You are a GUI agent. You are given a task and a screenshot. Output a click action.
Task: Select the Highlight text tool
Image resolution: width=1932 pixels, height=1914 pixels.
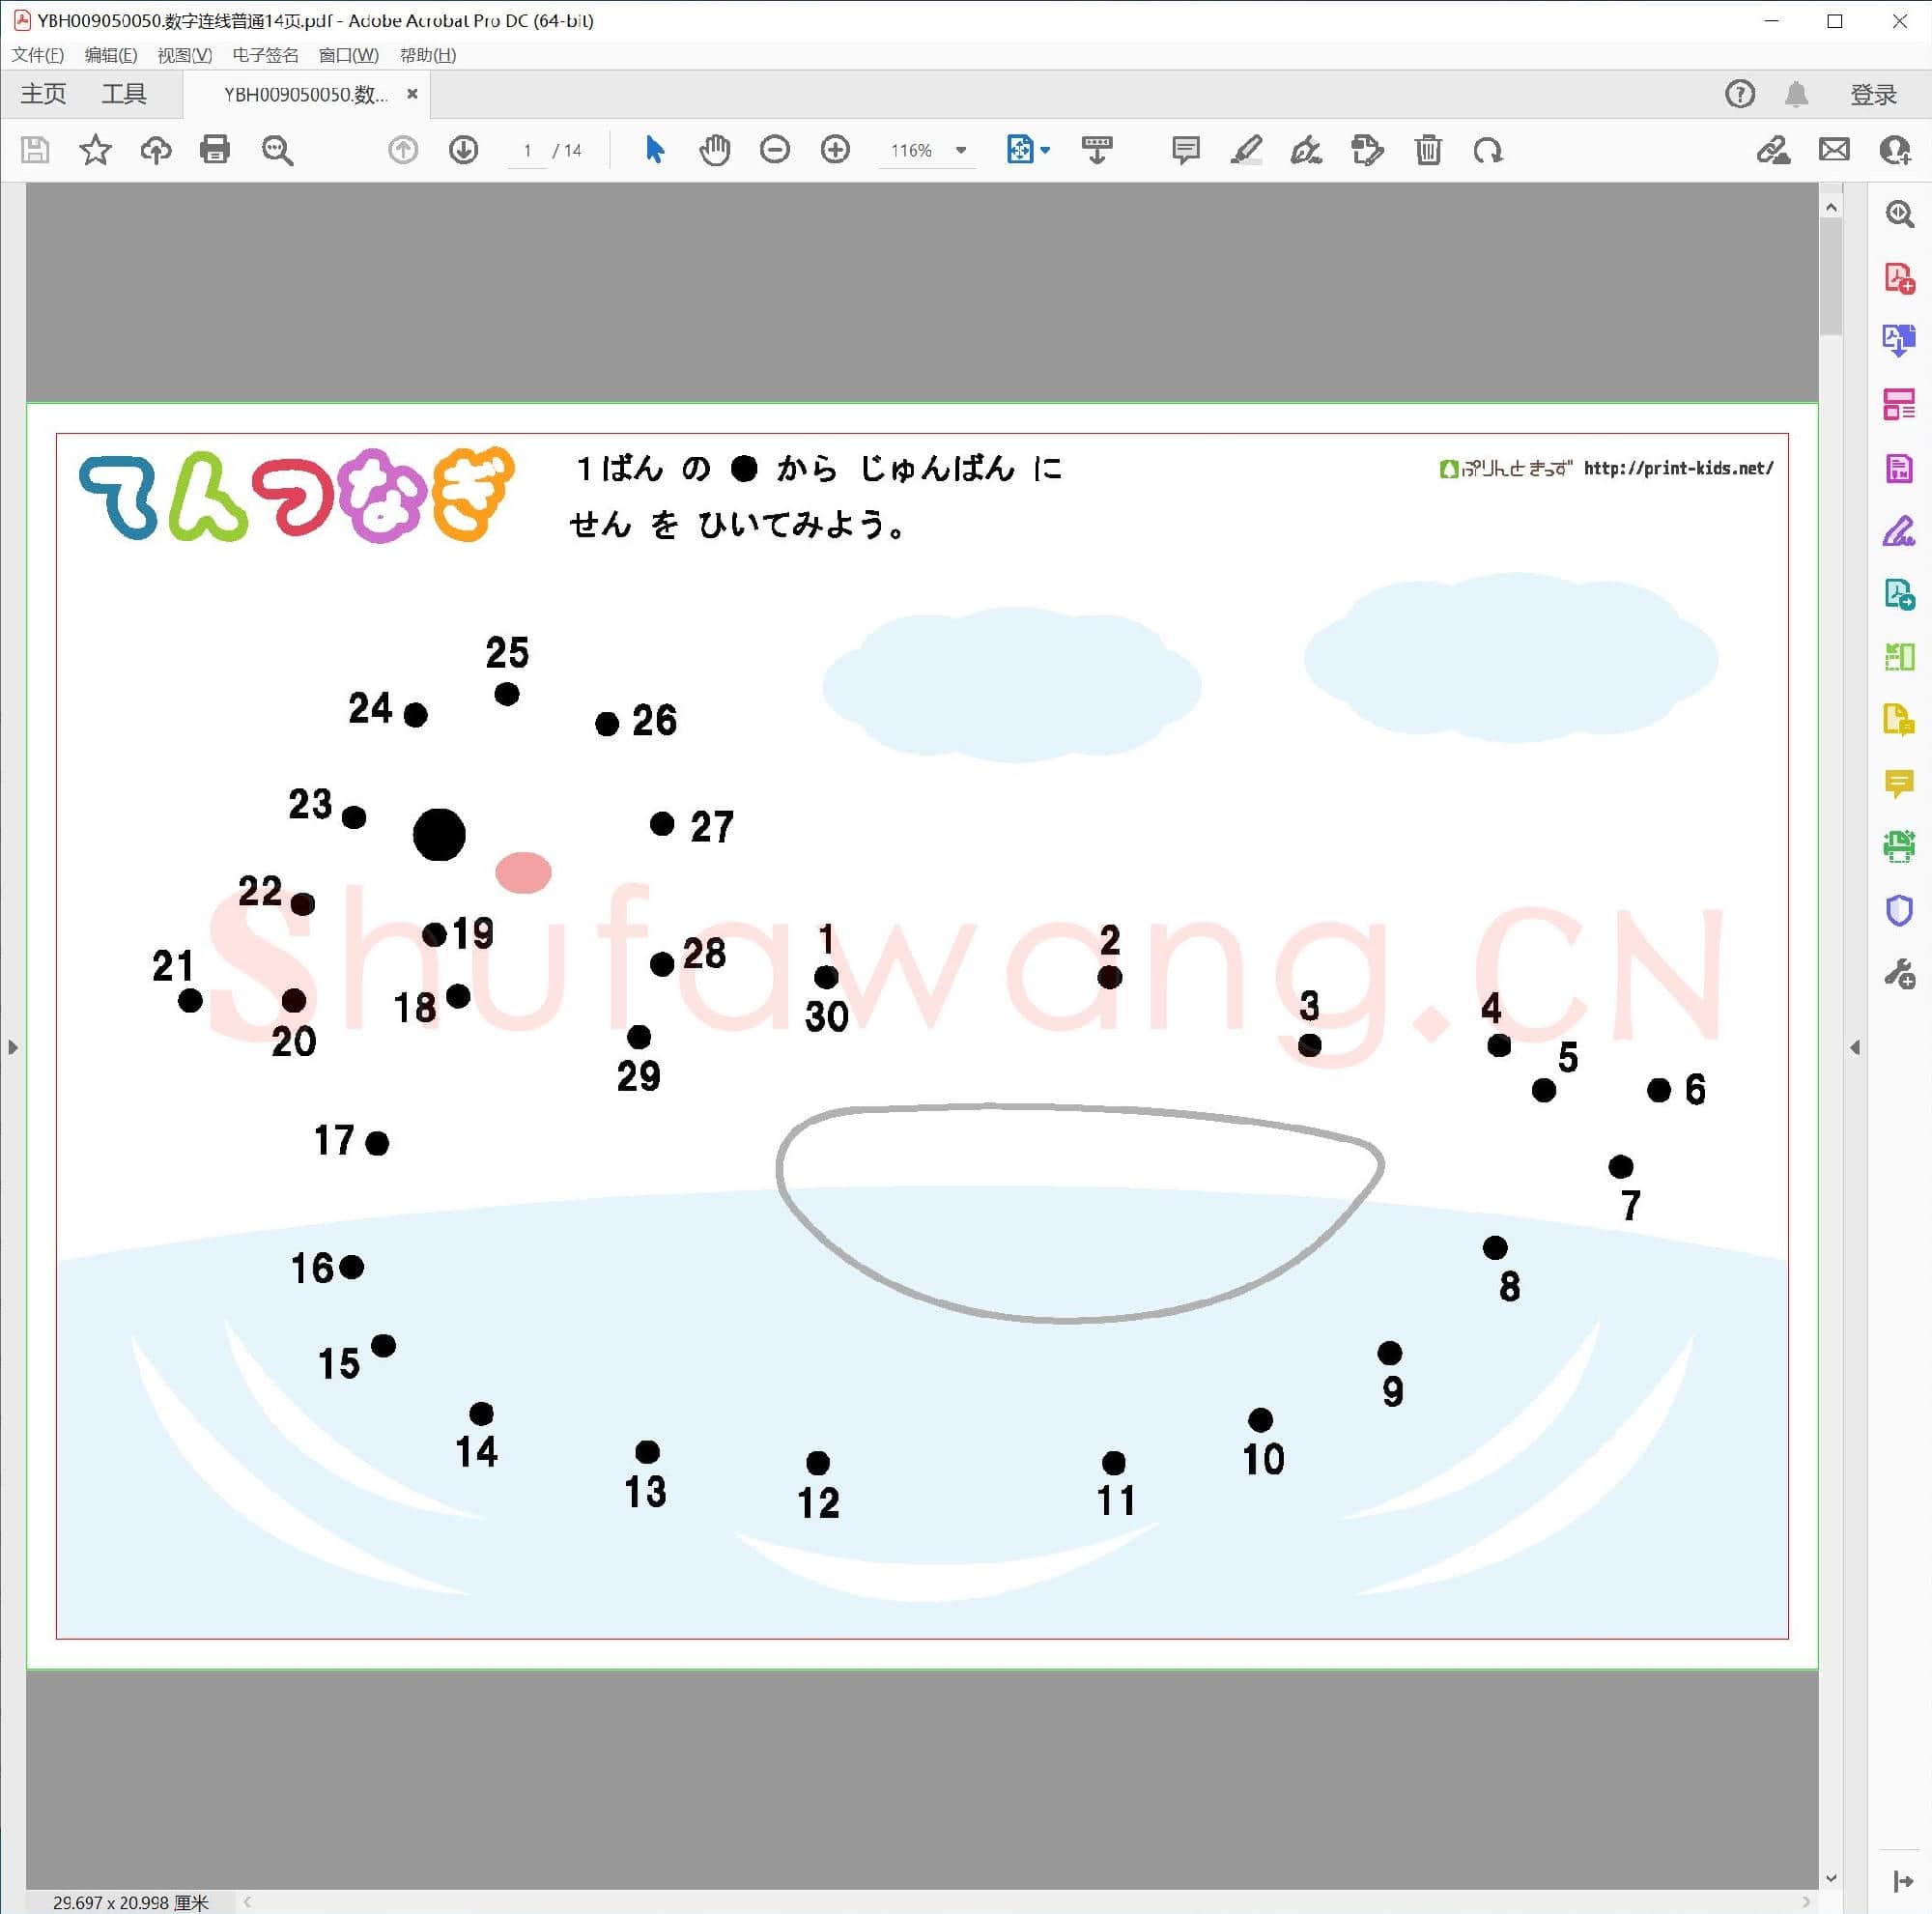coord(1245,150)
